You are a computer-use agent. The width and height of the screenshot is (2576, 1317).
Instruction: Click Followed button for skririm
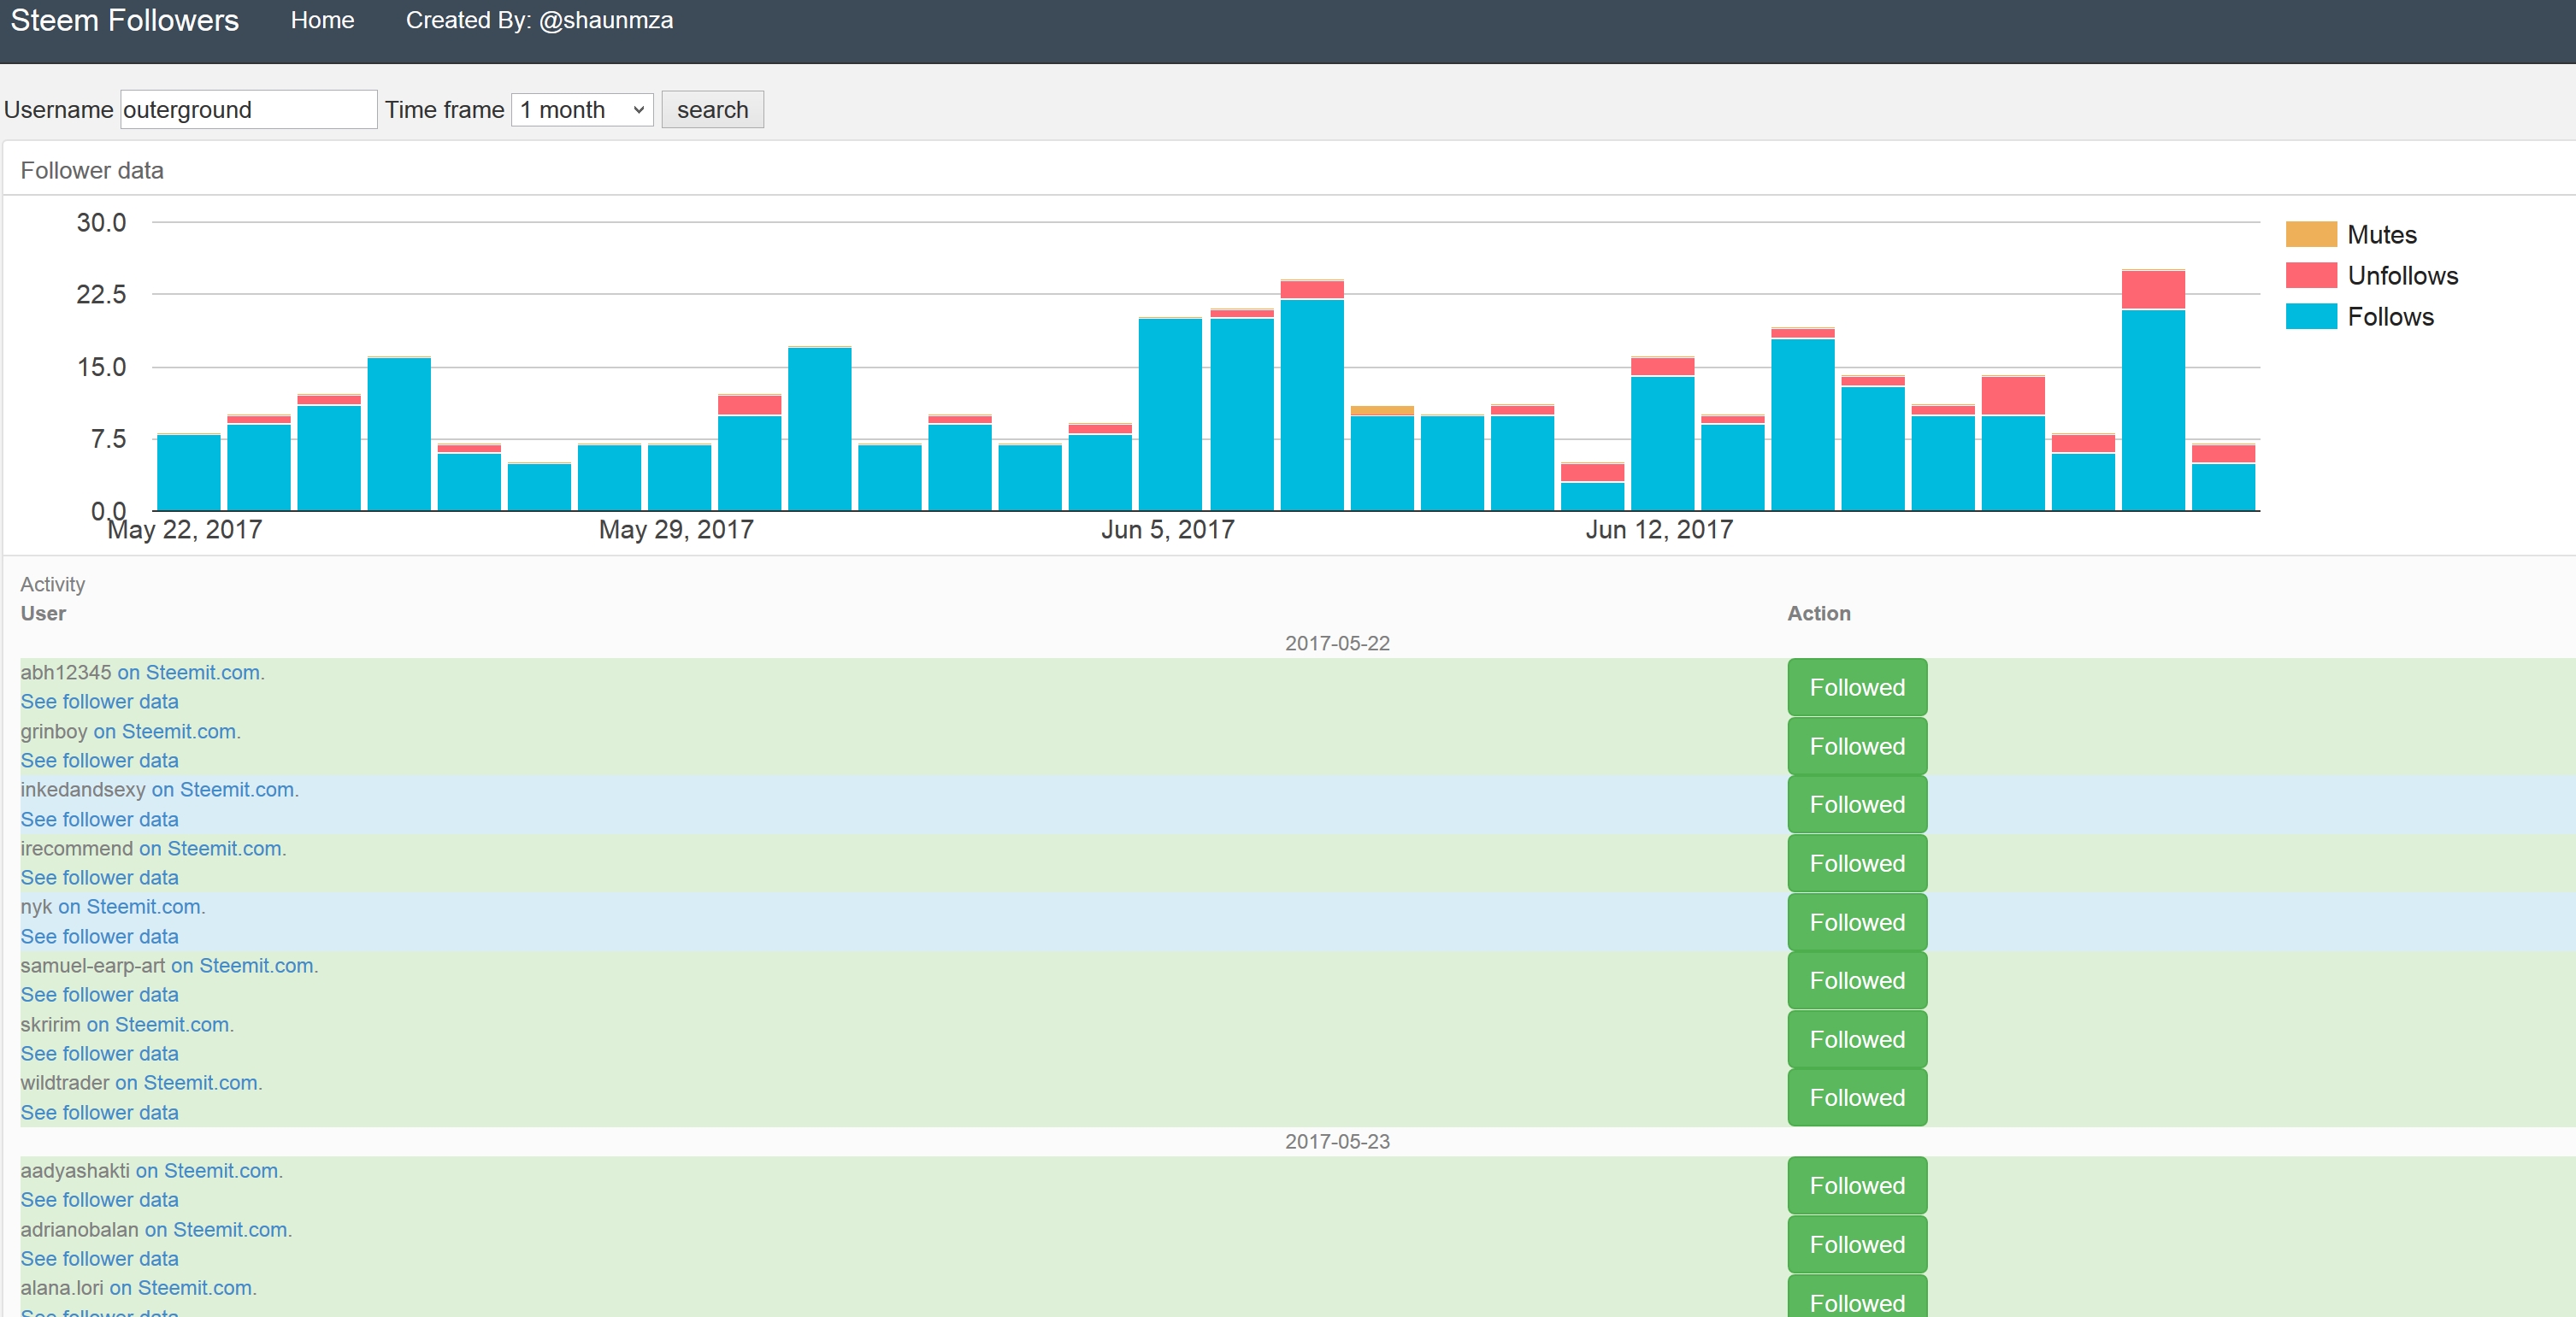1857,1039
